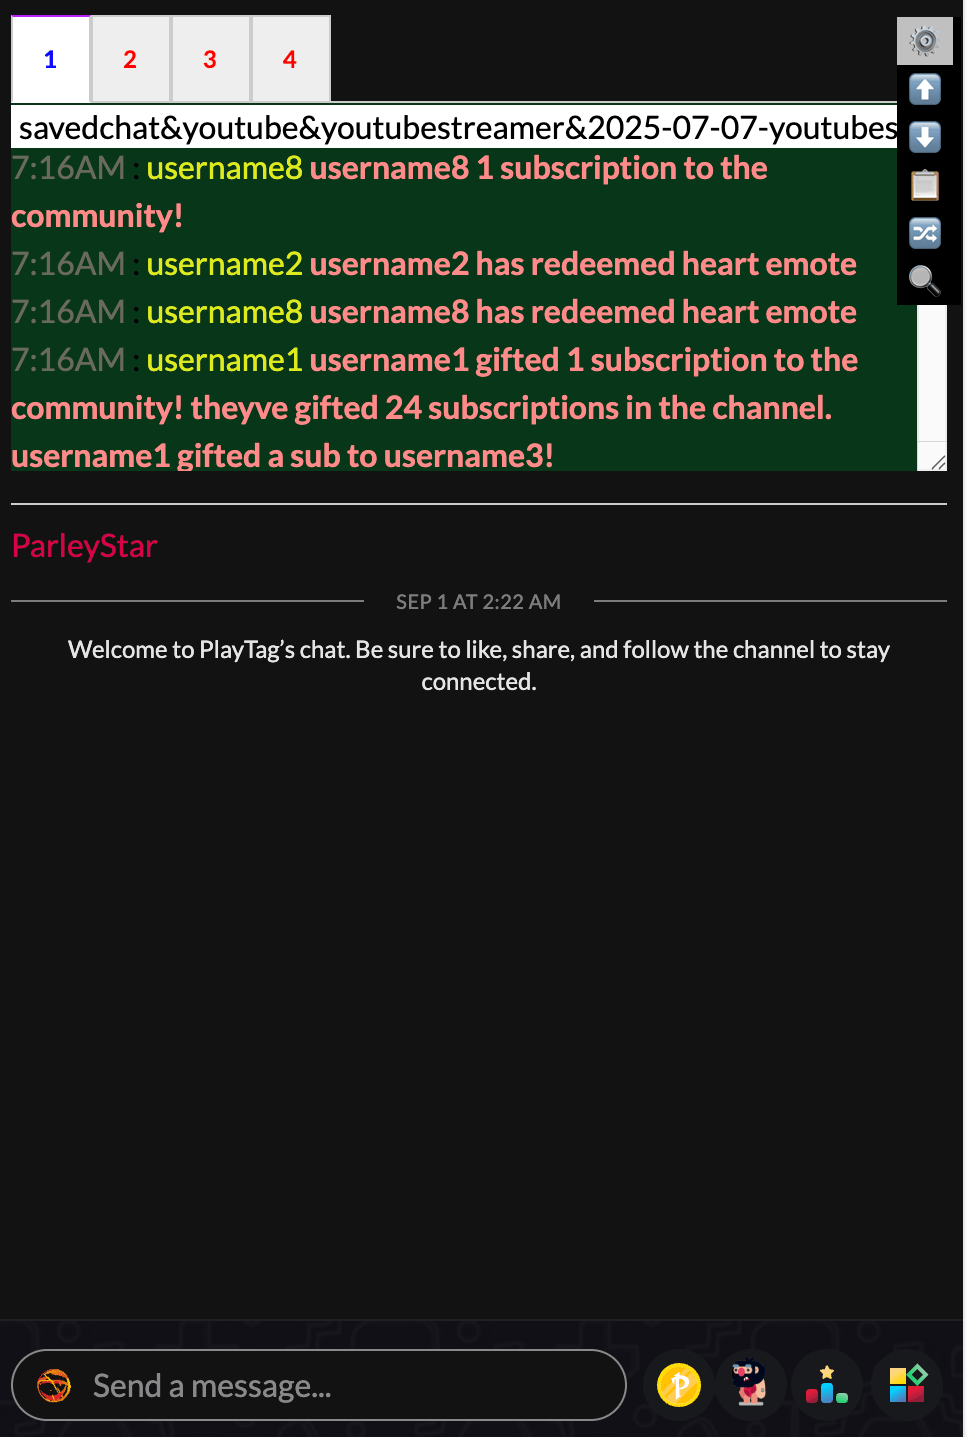Open the ParleyStar username link
This screenshot has height=1437, width=967.
(x=85, y=546)
